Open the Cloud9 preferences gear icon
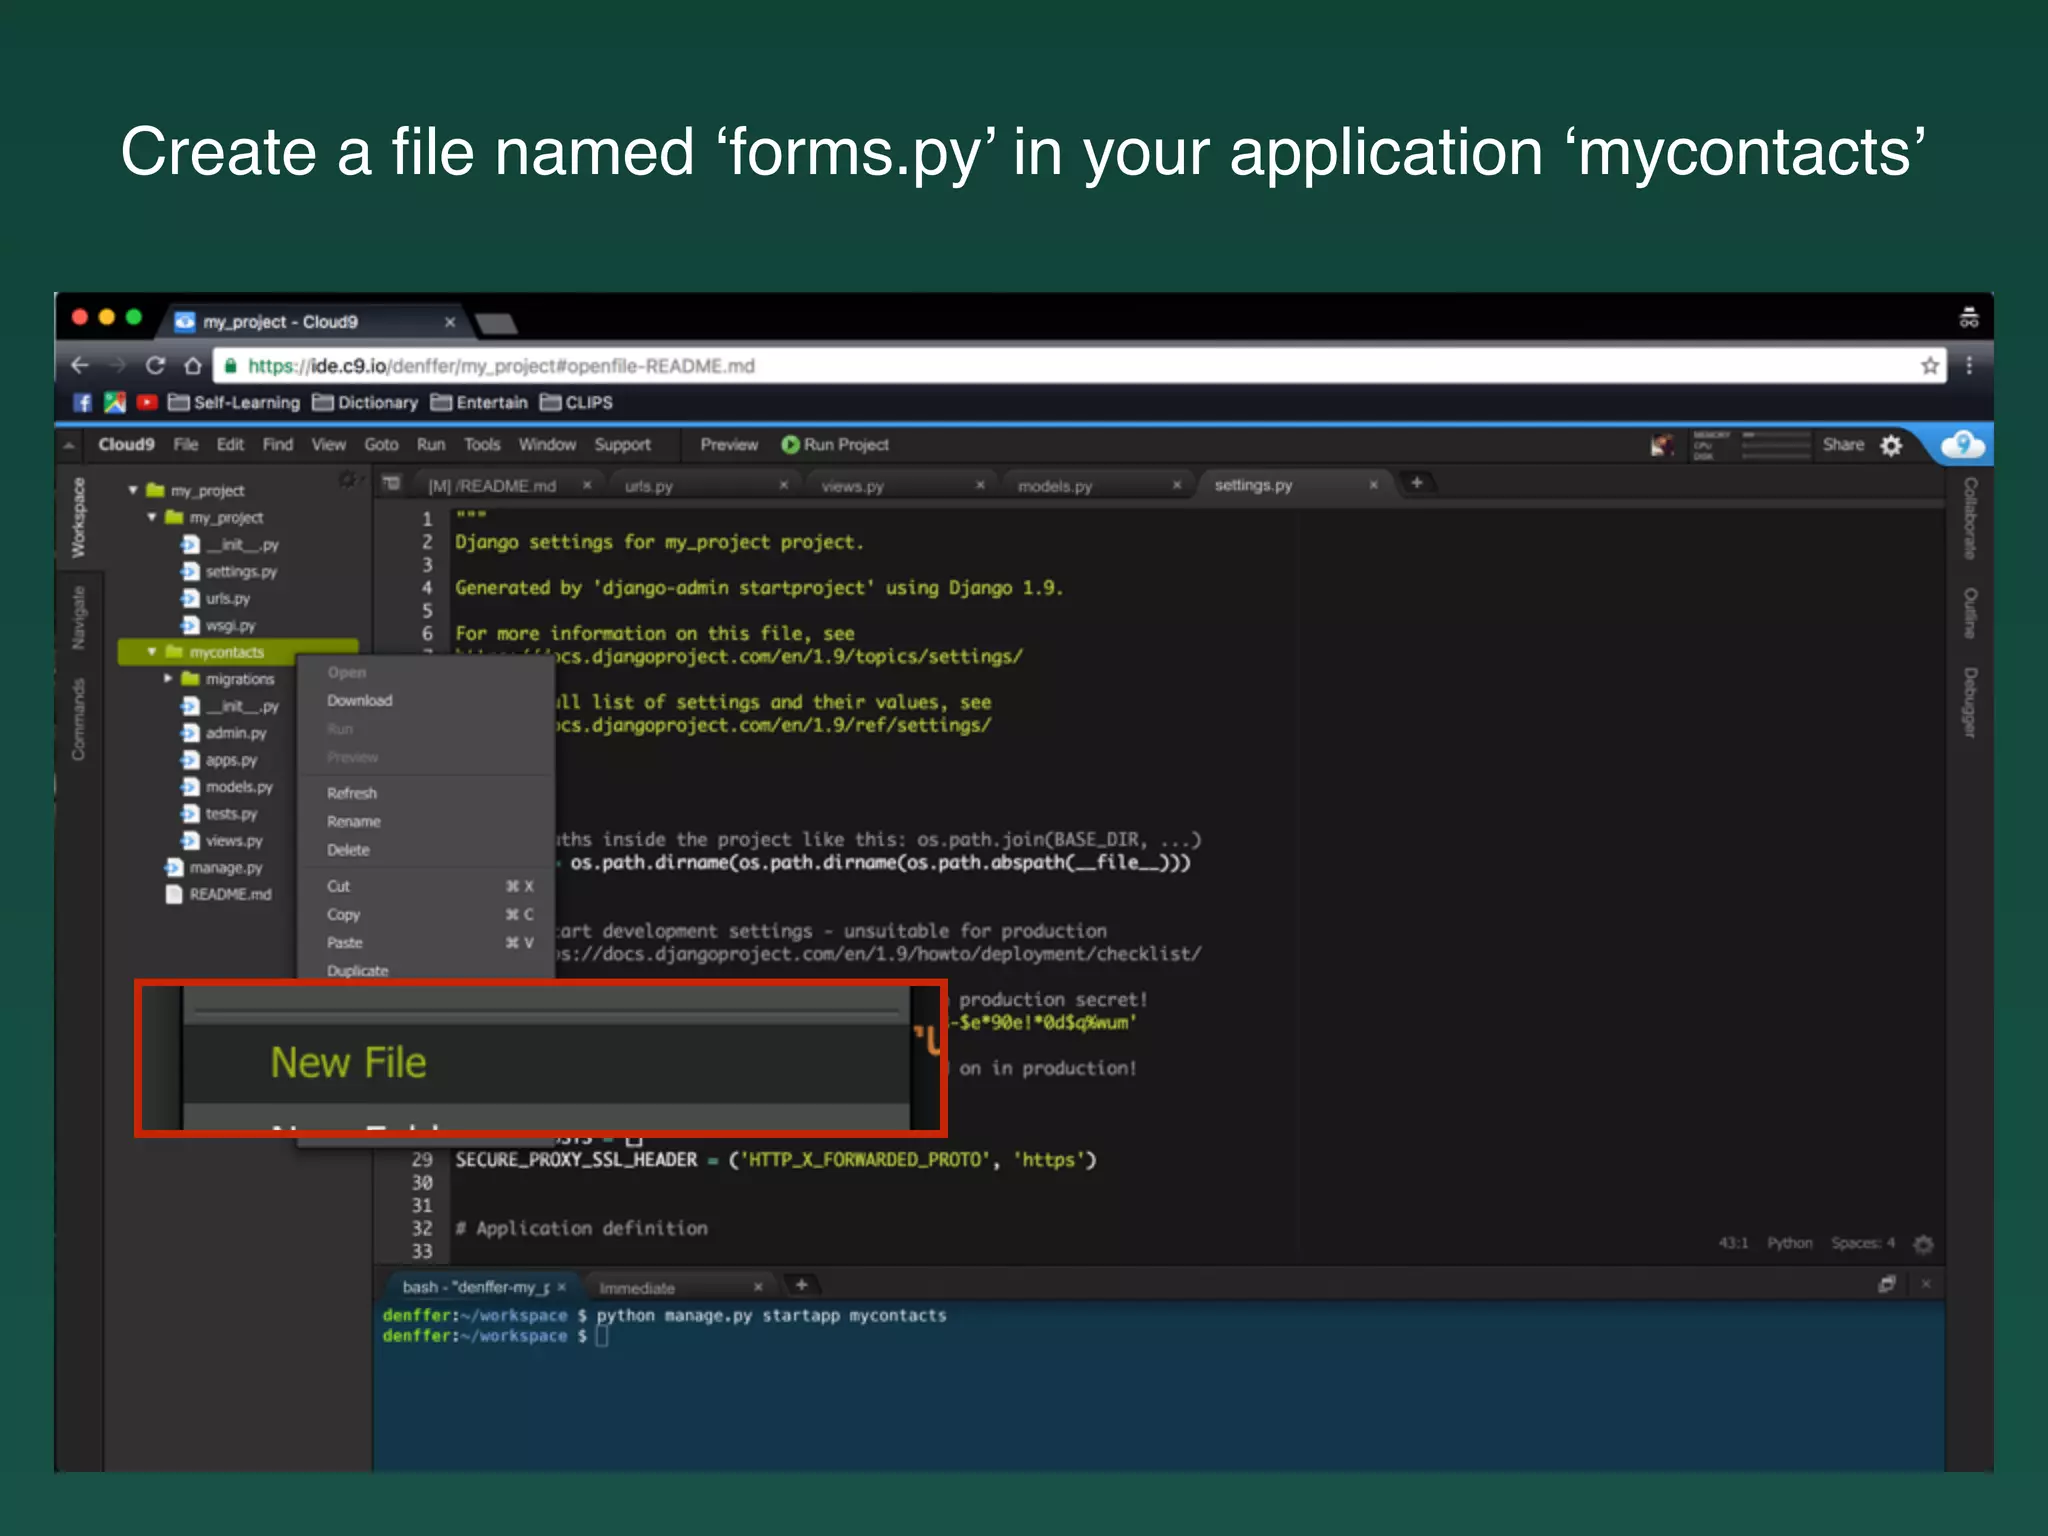This screenshot has height=1536, width=2048. [1891, 446]
